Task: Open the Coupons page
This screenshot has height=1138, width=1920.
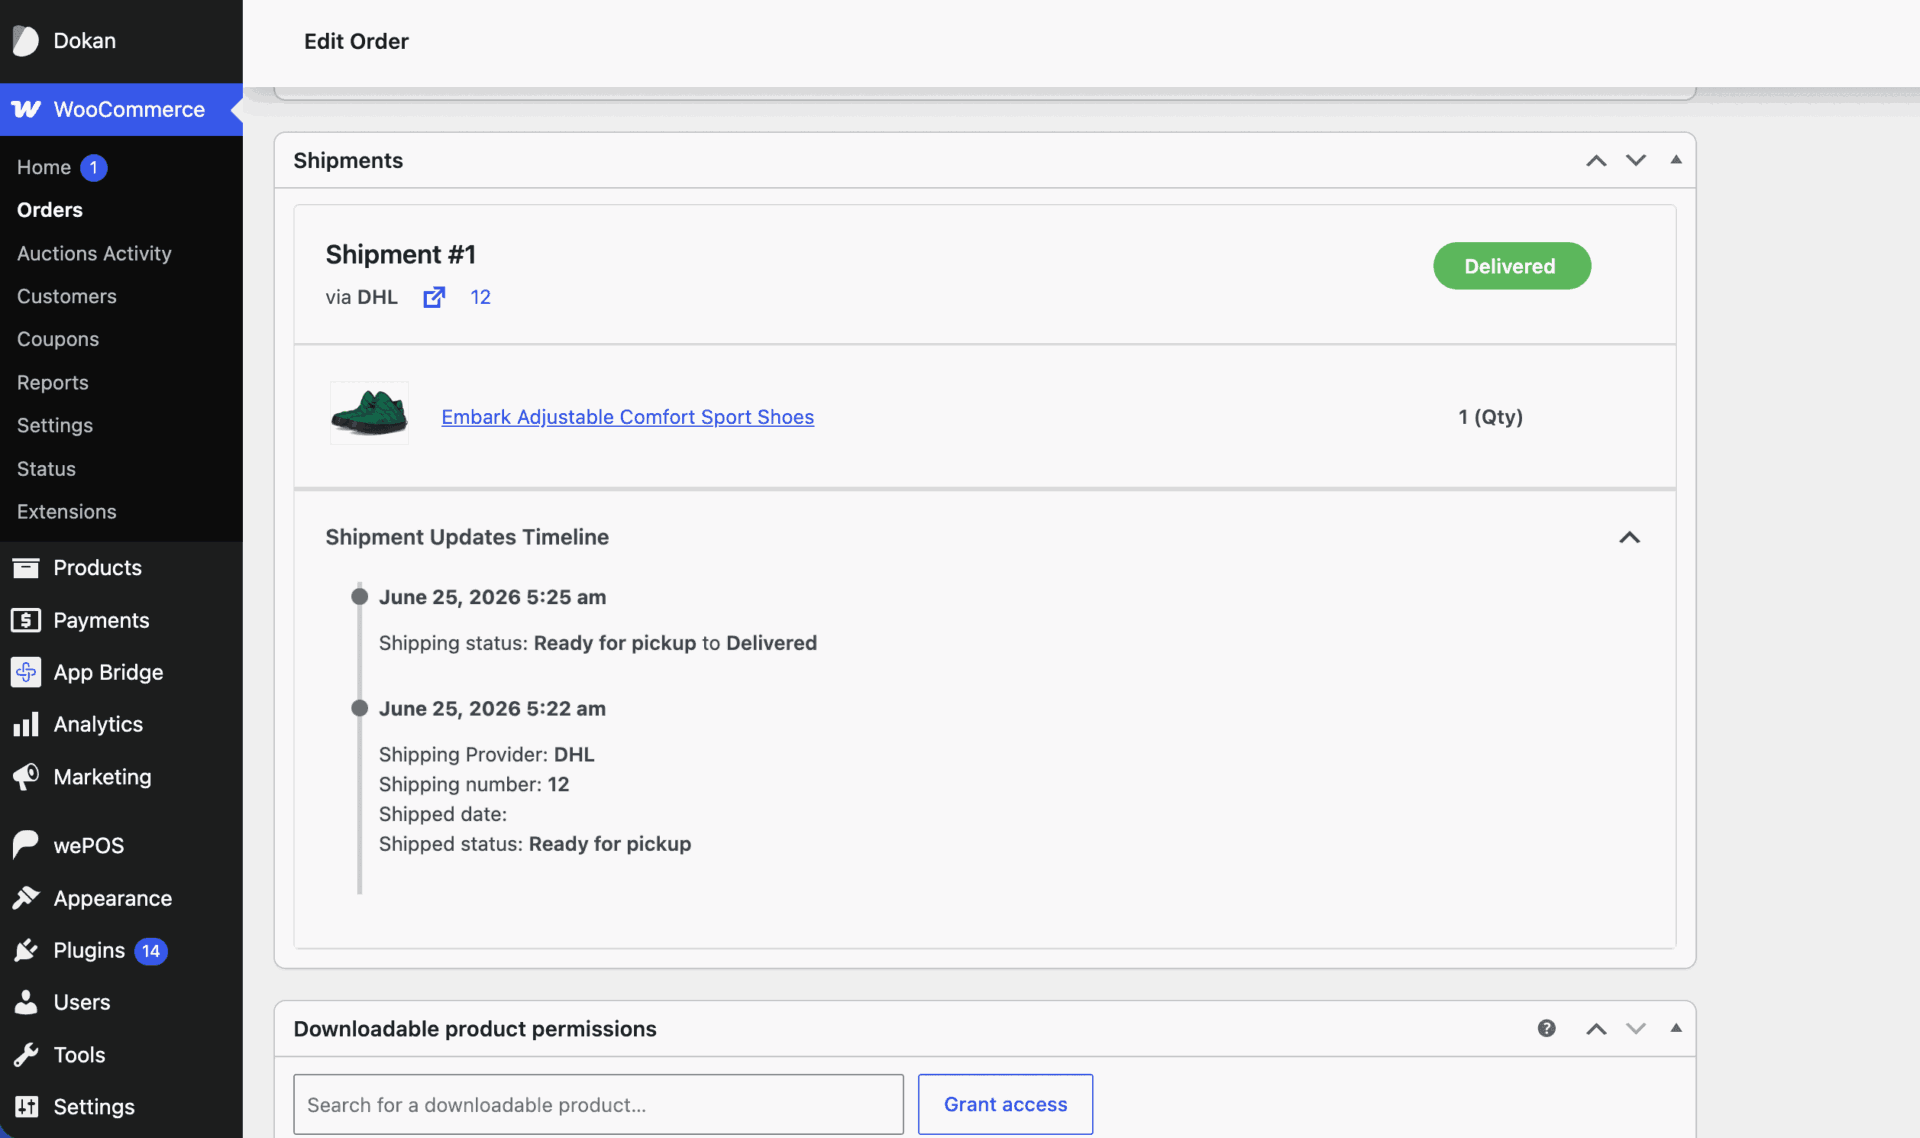Action: (58, 339)
